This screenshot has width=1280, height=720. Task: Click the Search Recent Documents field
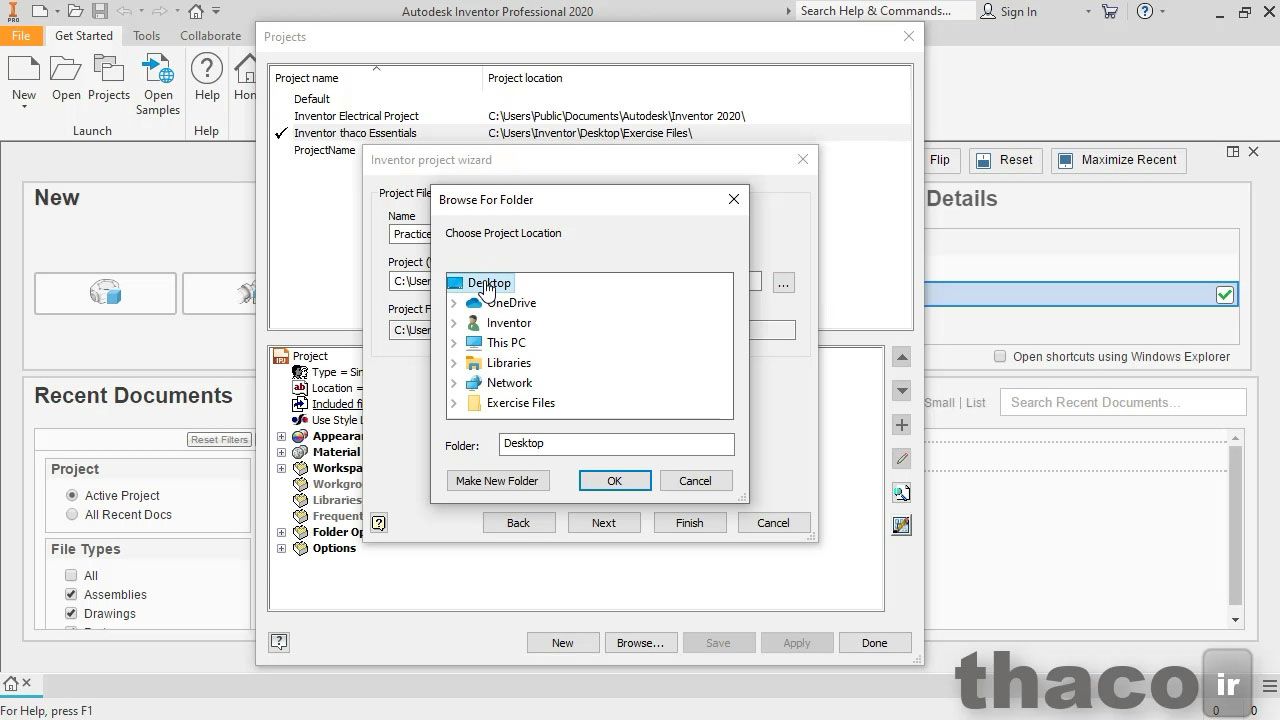(x=1123, y=402)
